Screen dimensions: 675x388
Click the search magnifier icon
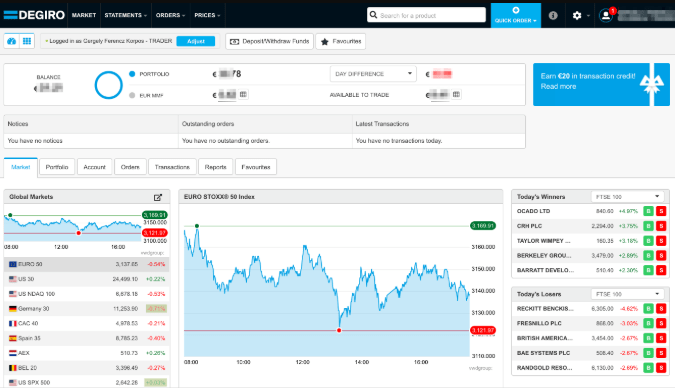pyautogui.click(x=374, y=15)
